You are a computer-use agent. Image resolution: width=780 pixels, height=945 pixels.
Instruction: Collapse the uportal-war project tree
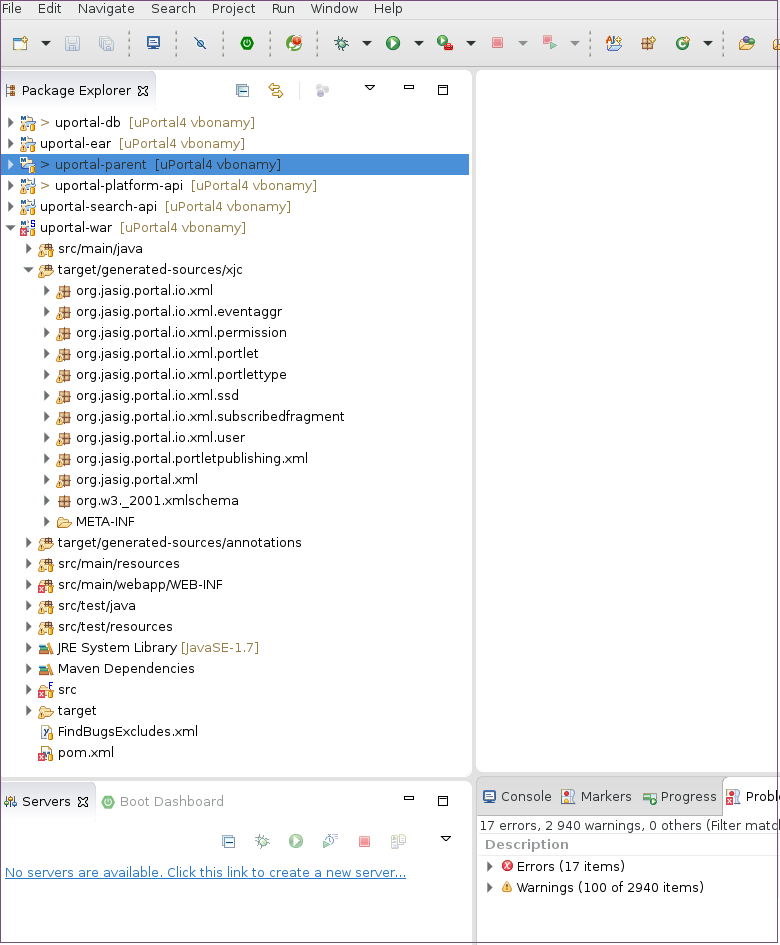[x=10, y=228]
